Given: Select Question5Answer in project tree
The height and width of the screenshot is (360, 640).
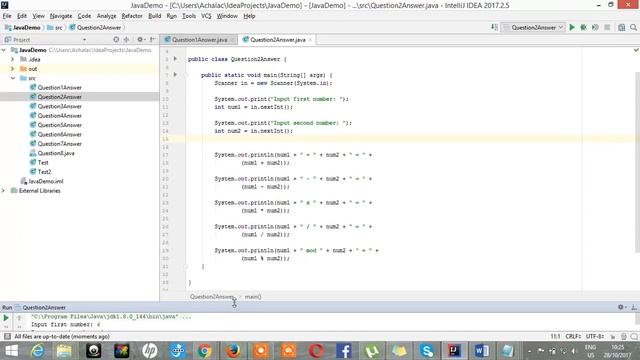Looking at the screenshot, I should coord(60,125).
